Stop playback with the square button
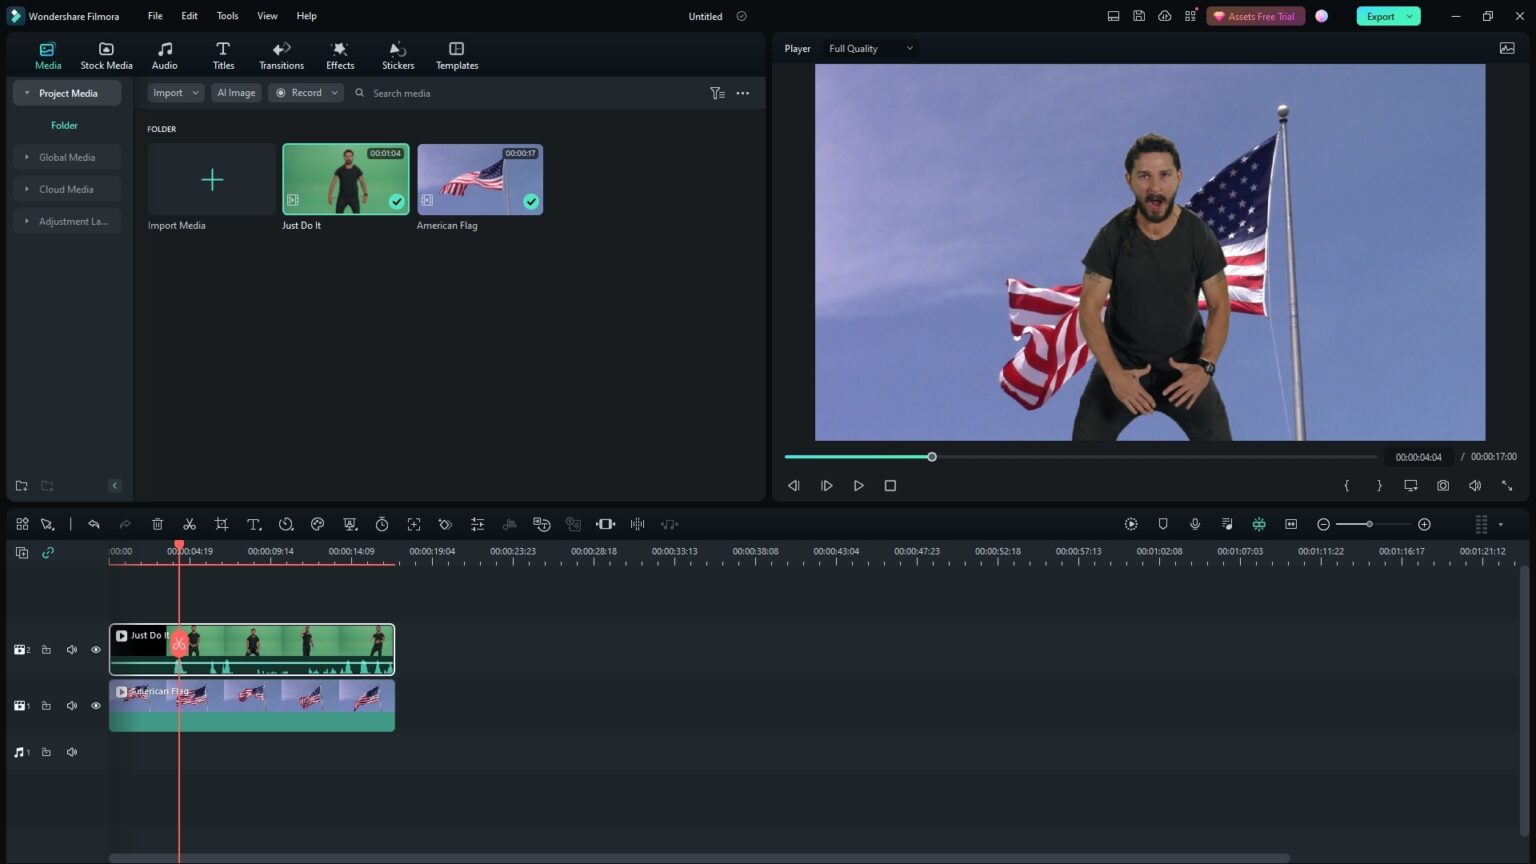This screenshot has width=1536, height=864. 890,485
